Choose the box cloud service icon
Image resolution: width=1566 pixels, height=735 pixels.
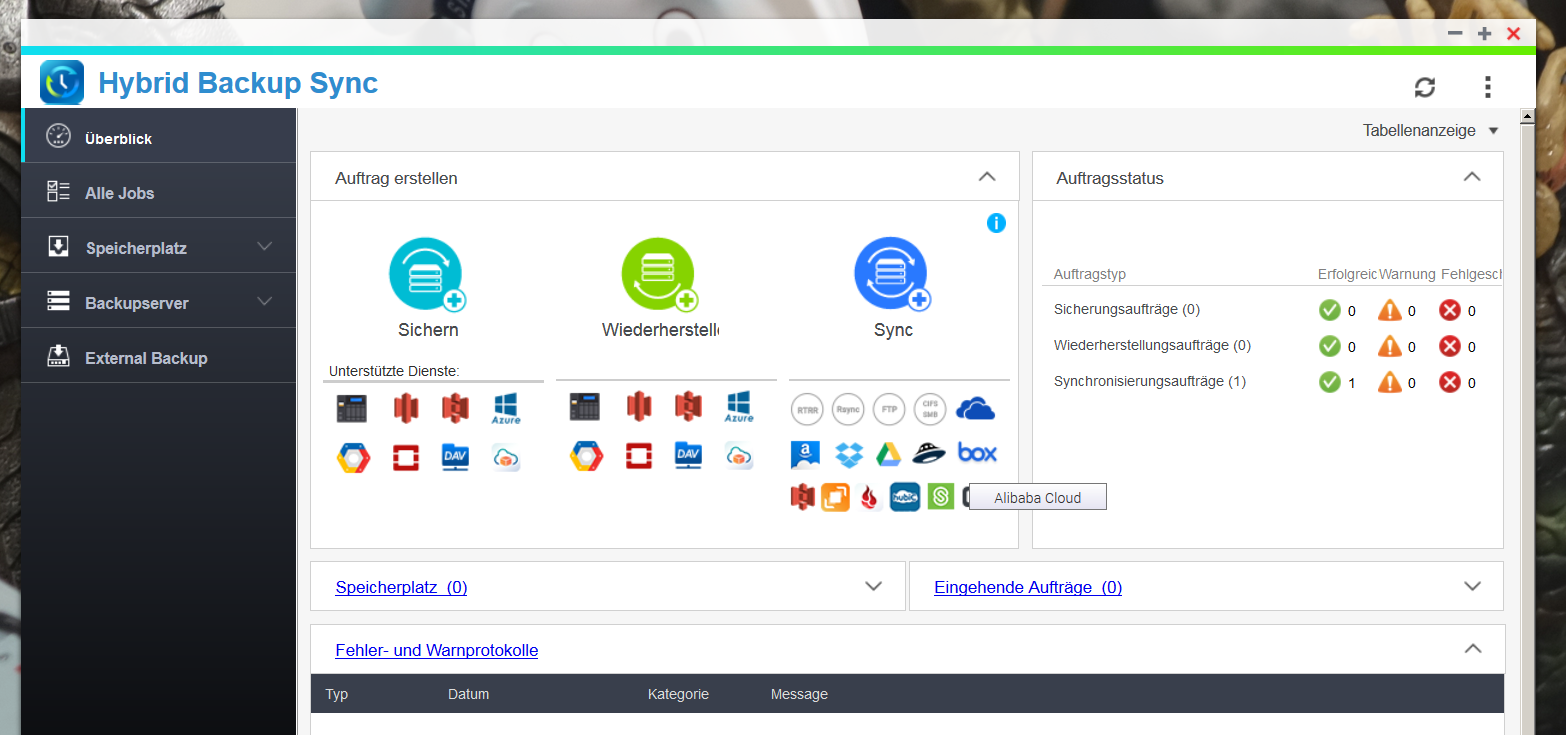(x=977, y=453)
